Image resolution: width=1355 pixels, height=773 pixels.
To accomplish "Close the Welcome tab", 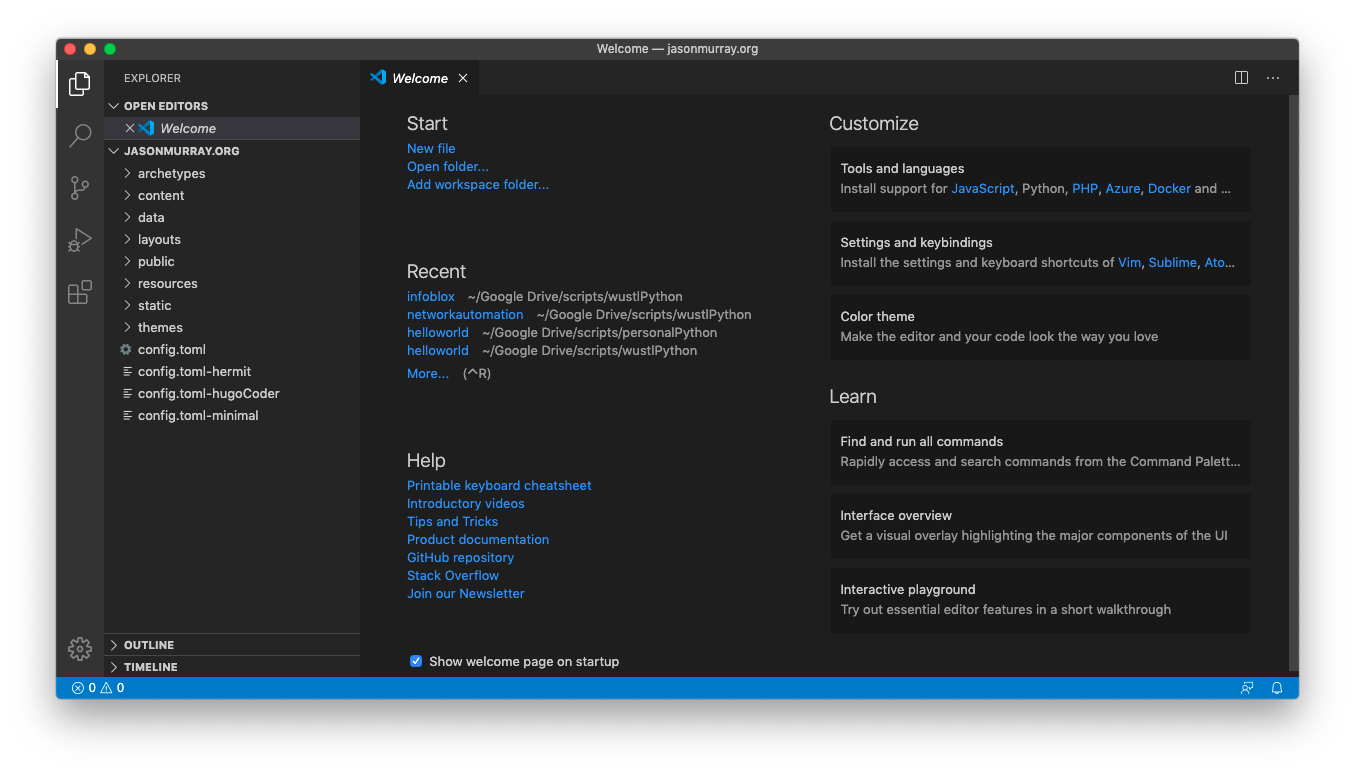I will (x=463, y=78).
